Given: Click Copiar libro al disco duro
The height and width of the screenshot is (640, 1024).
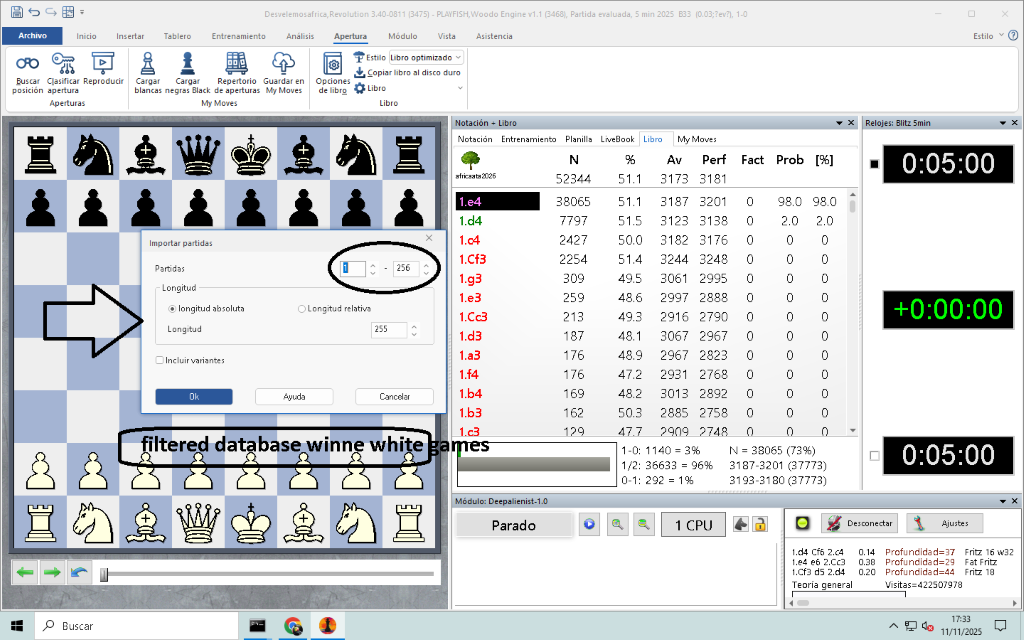Looking at the screenshot, I should click(x=412, y=73).
